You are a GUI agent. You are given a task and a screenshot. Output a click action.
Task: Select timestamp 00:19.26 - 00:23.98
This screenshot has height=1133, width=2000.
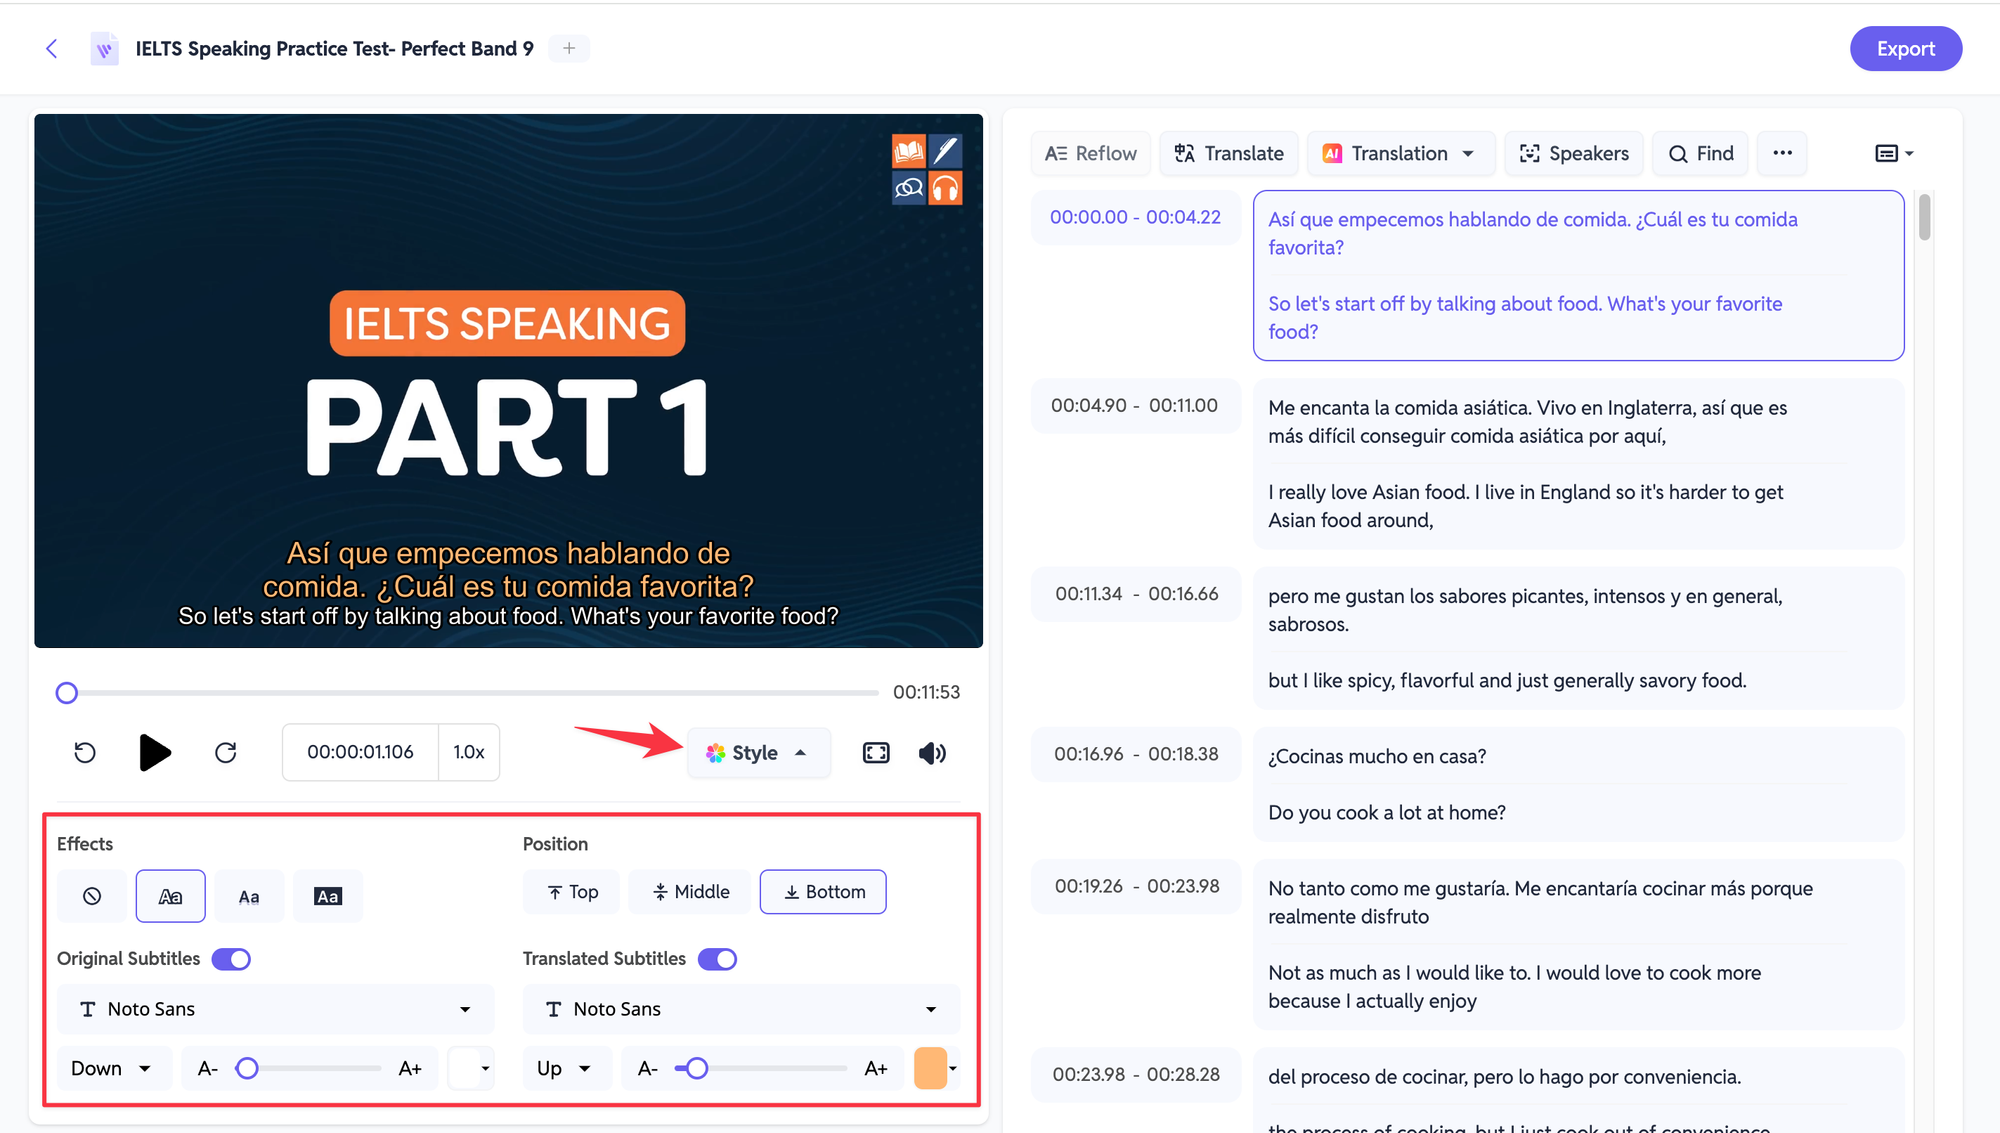pos(1137,886)
